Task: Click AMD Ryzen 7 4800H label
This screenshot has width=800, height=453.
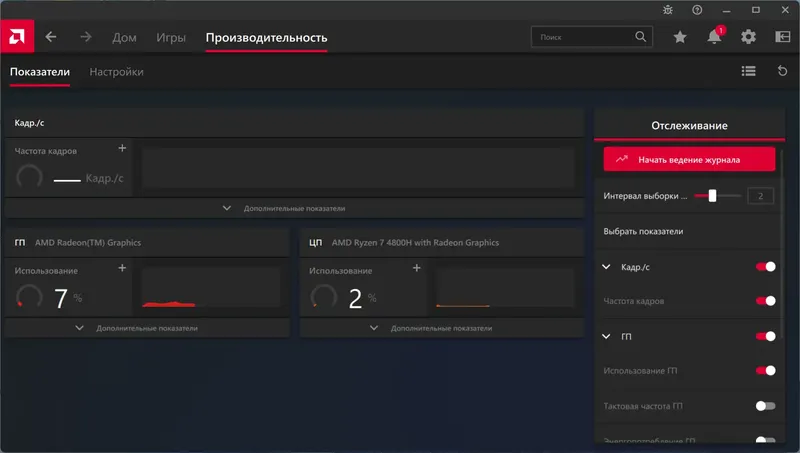Action: (x=415, y=243)
